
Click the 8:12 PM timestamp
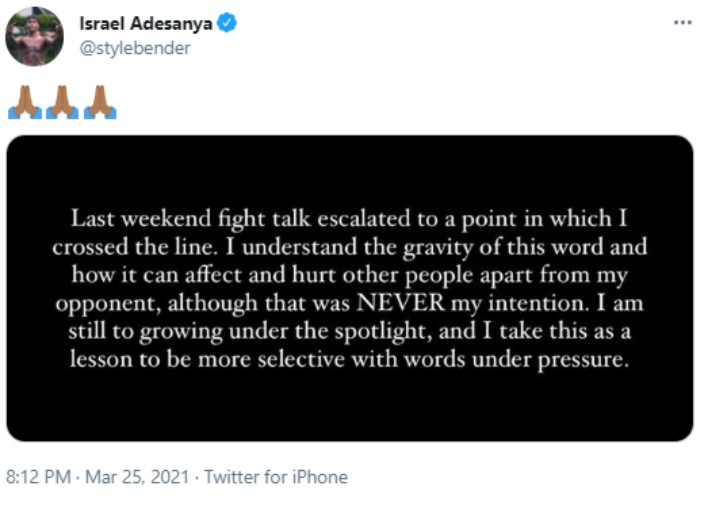pos(38,477)
